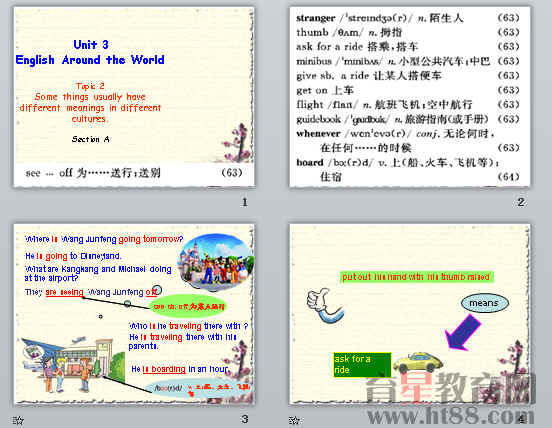Click slide number 2 label
This screenshot has width=552, height=428.
521,202
